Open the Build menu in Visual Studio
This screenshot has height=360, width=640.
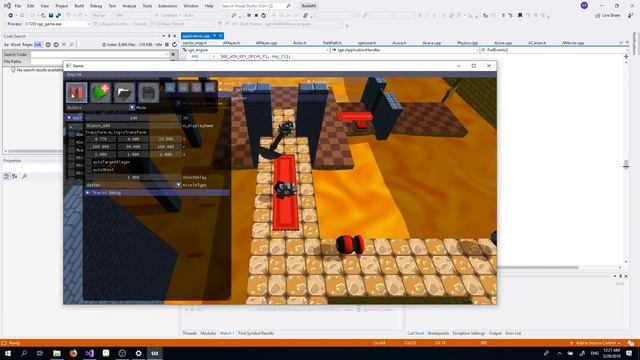(79, 6)
